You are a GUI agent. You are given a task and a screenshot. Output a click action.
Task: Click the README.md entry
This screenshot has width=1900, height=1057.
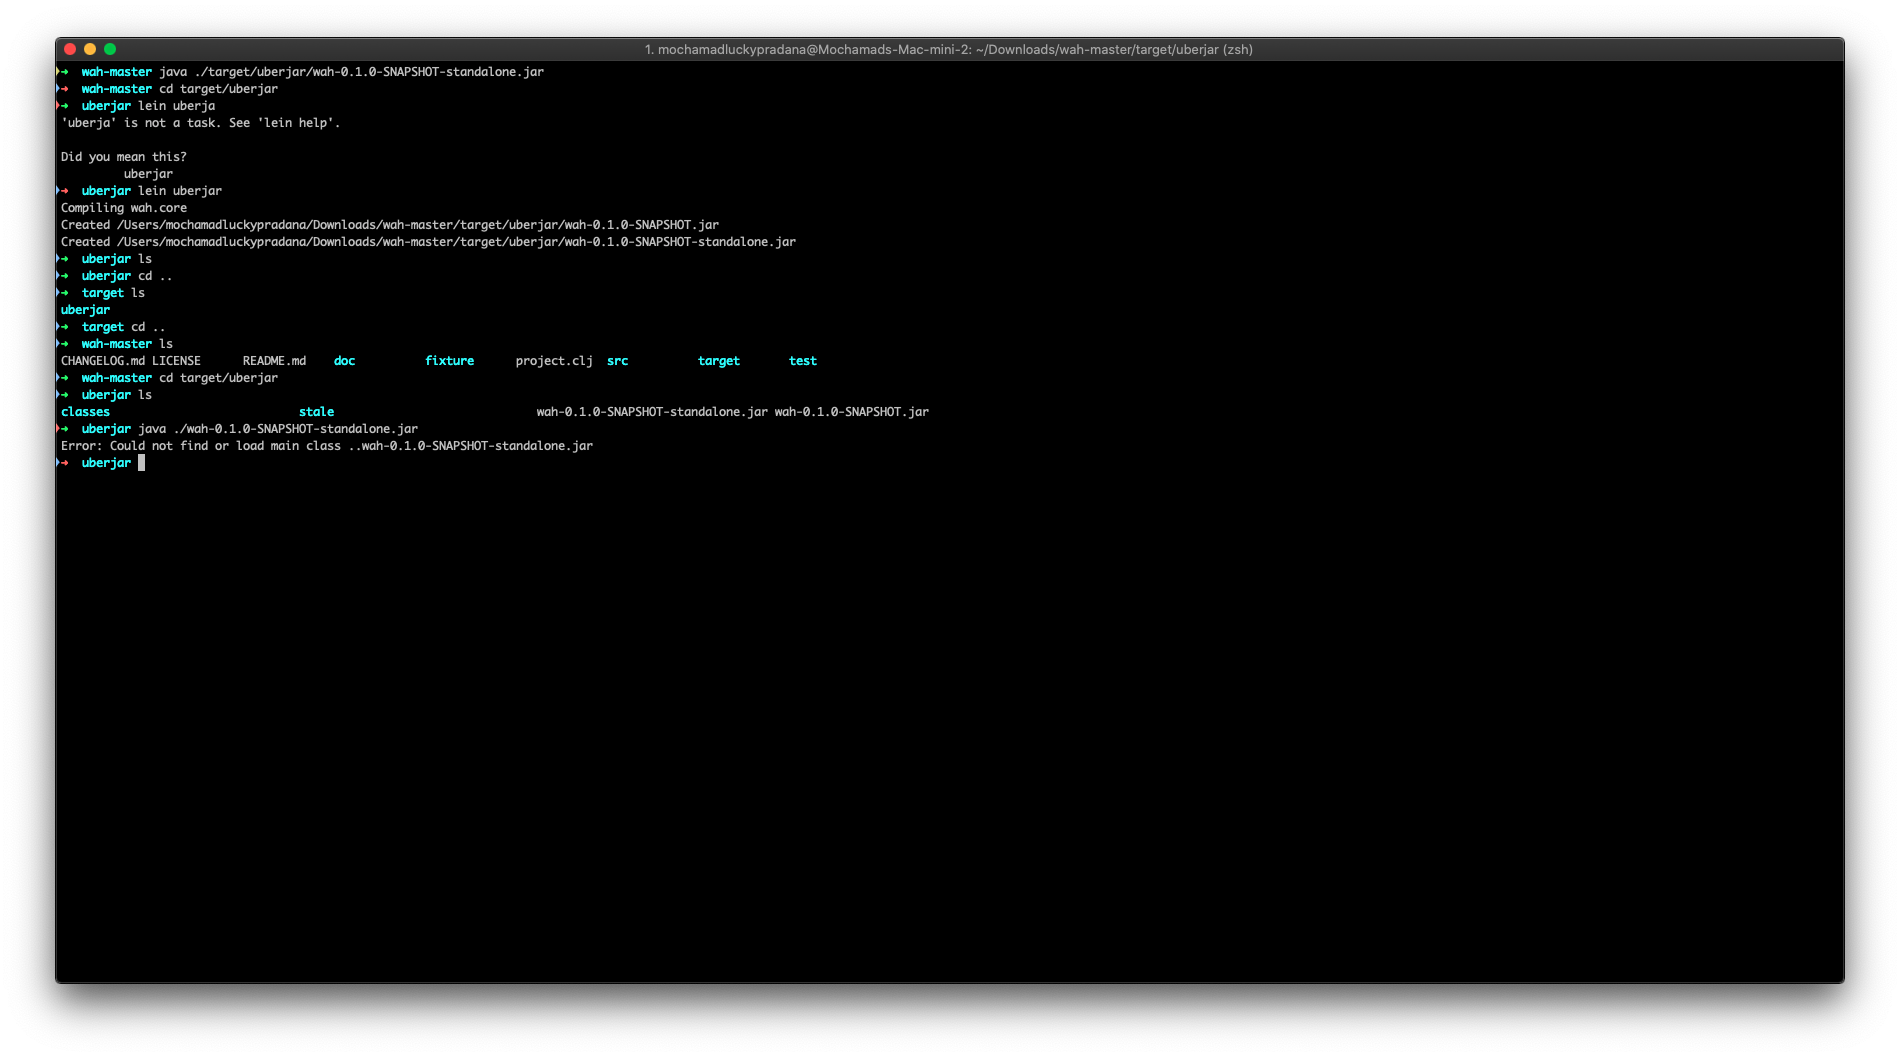tap(272, 360)
